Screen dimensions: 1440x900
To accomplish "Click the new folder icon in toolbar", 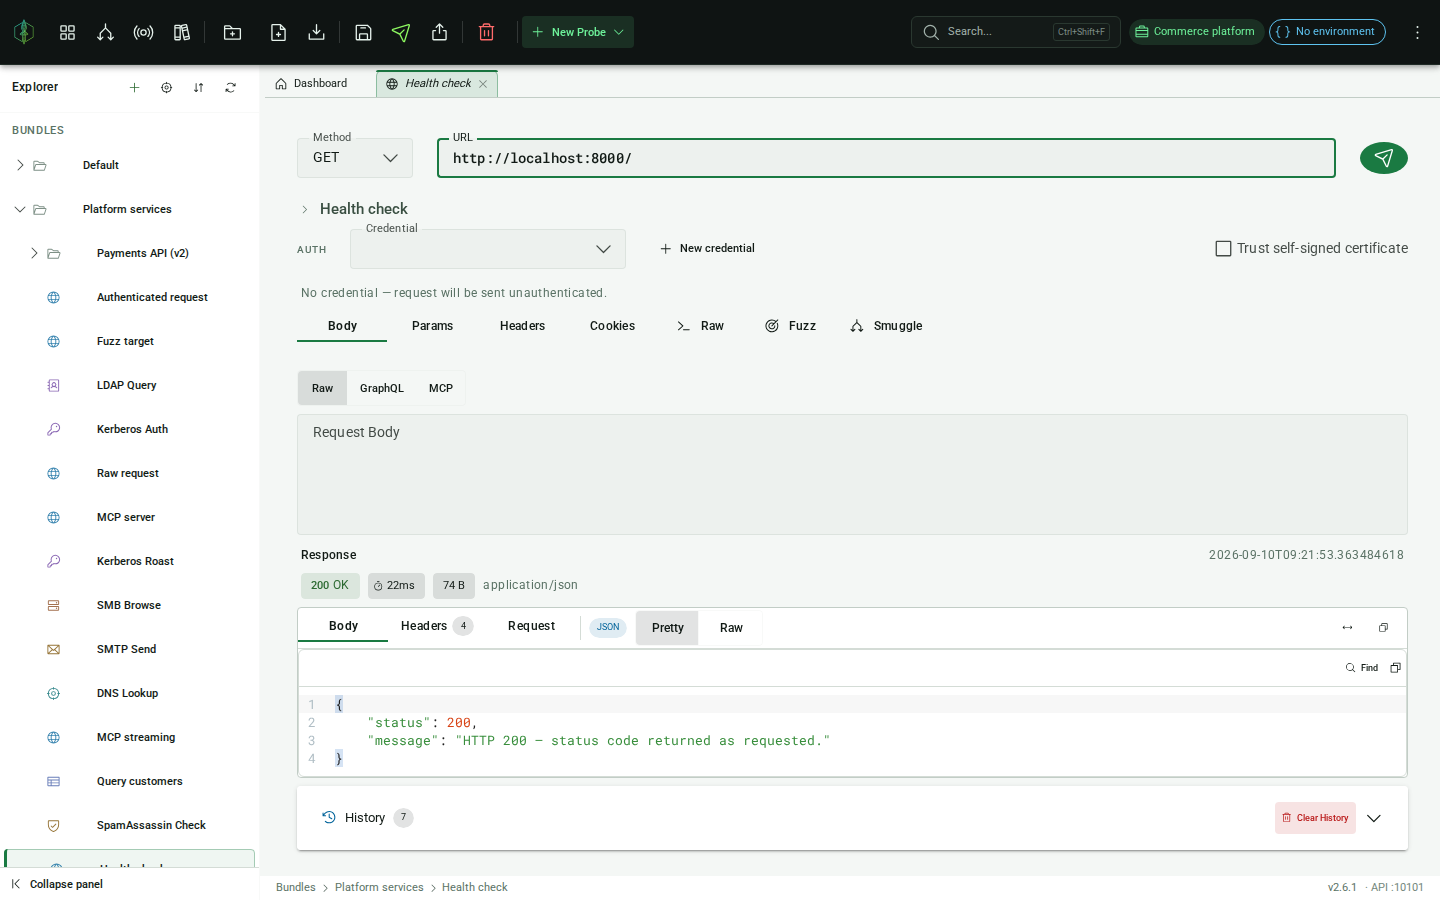I will pos(232,32).
